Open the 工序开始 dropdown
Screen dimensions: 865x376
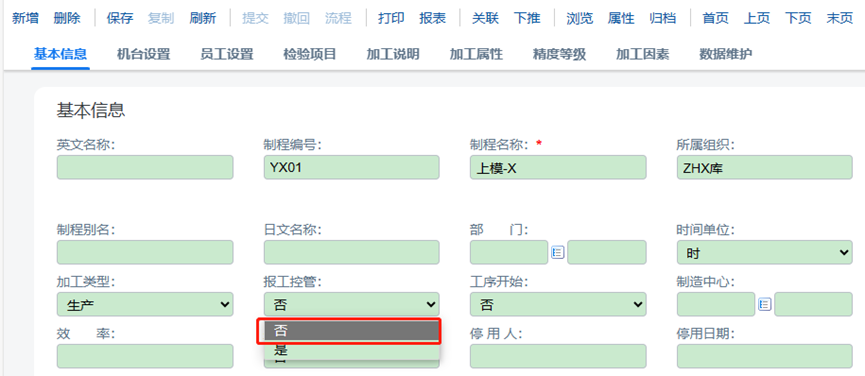tap(558, 304)
